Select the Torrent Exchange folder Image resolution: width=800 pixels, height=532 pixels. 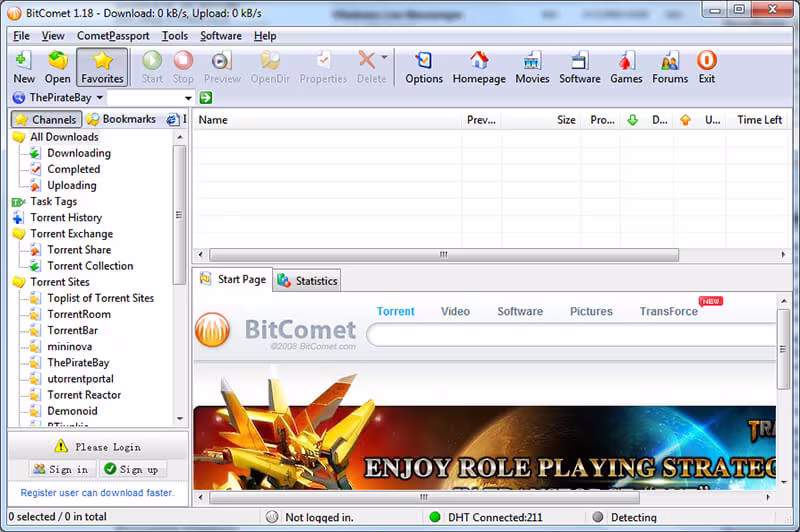click(71, 234)
